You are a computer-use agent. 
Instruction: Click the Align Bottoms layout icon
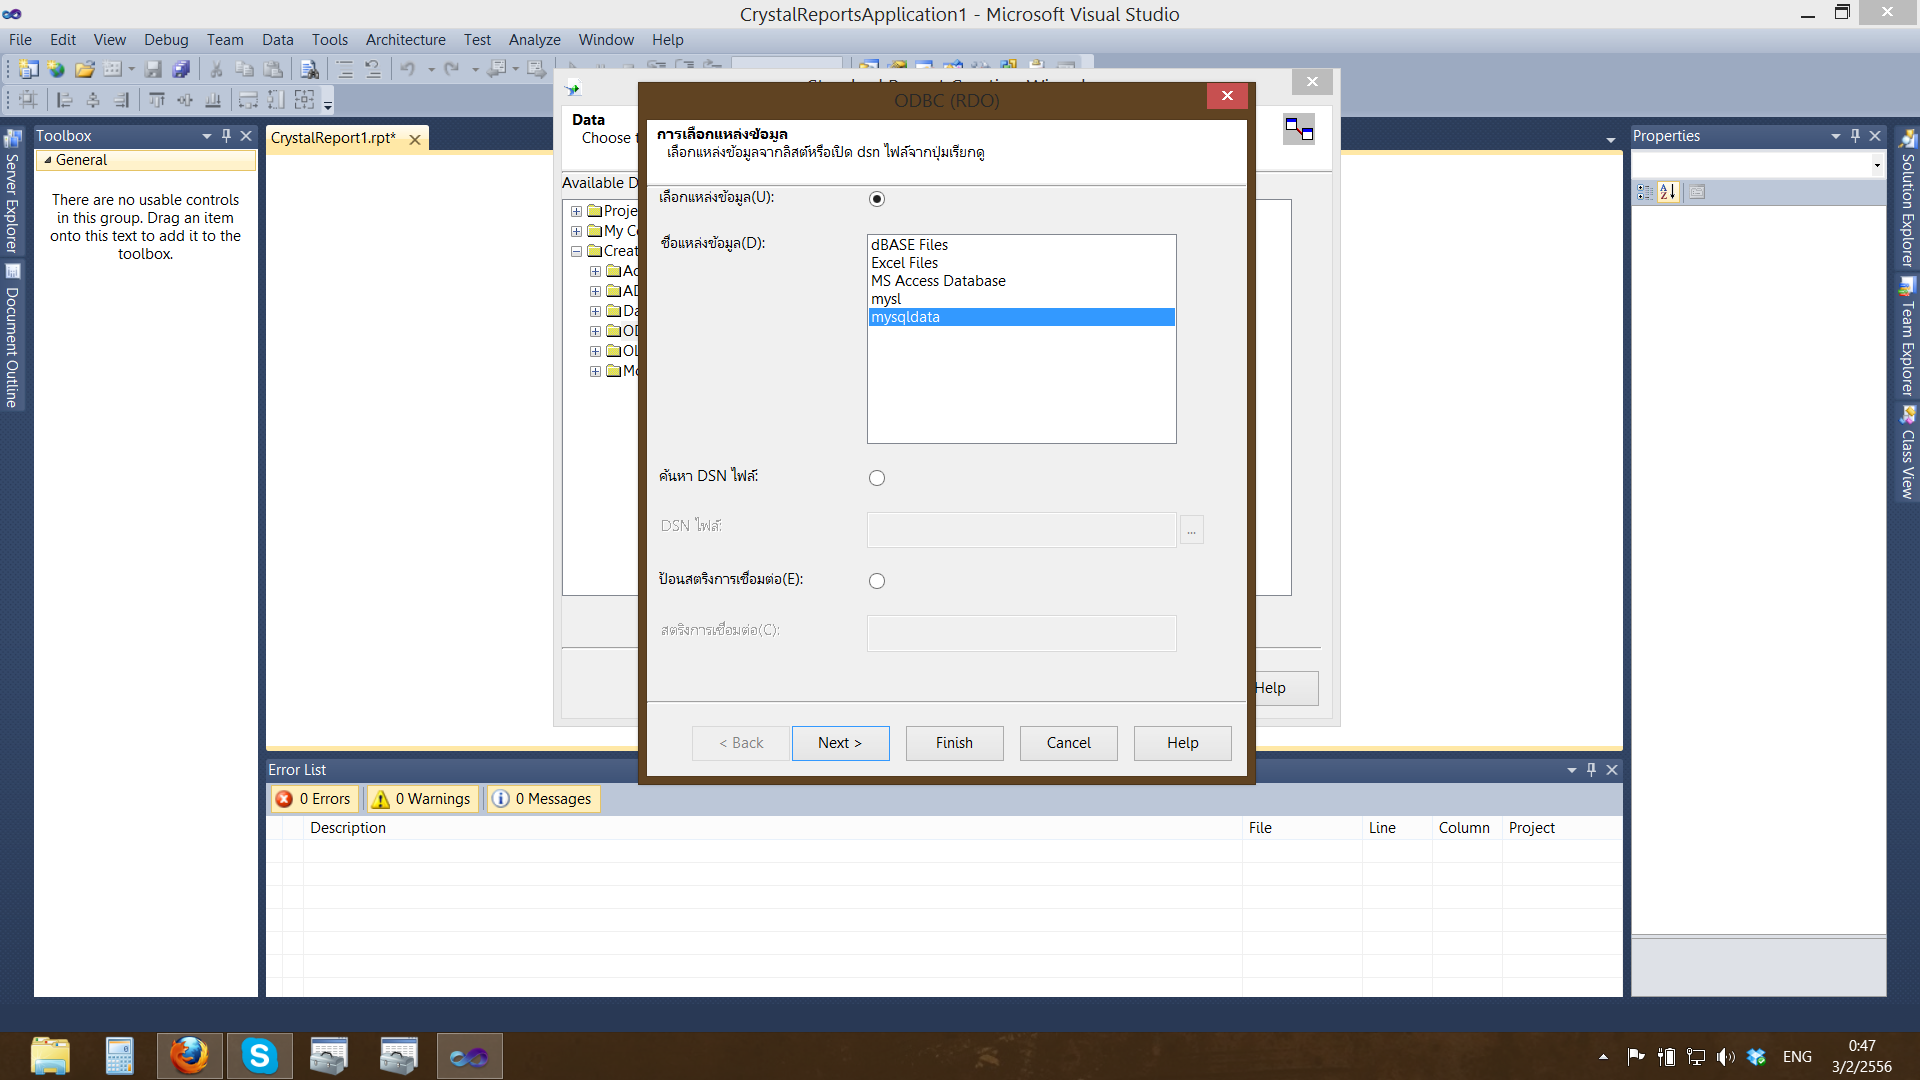(x=213, y=100)
